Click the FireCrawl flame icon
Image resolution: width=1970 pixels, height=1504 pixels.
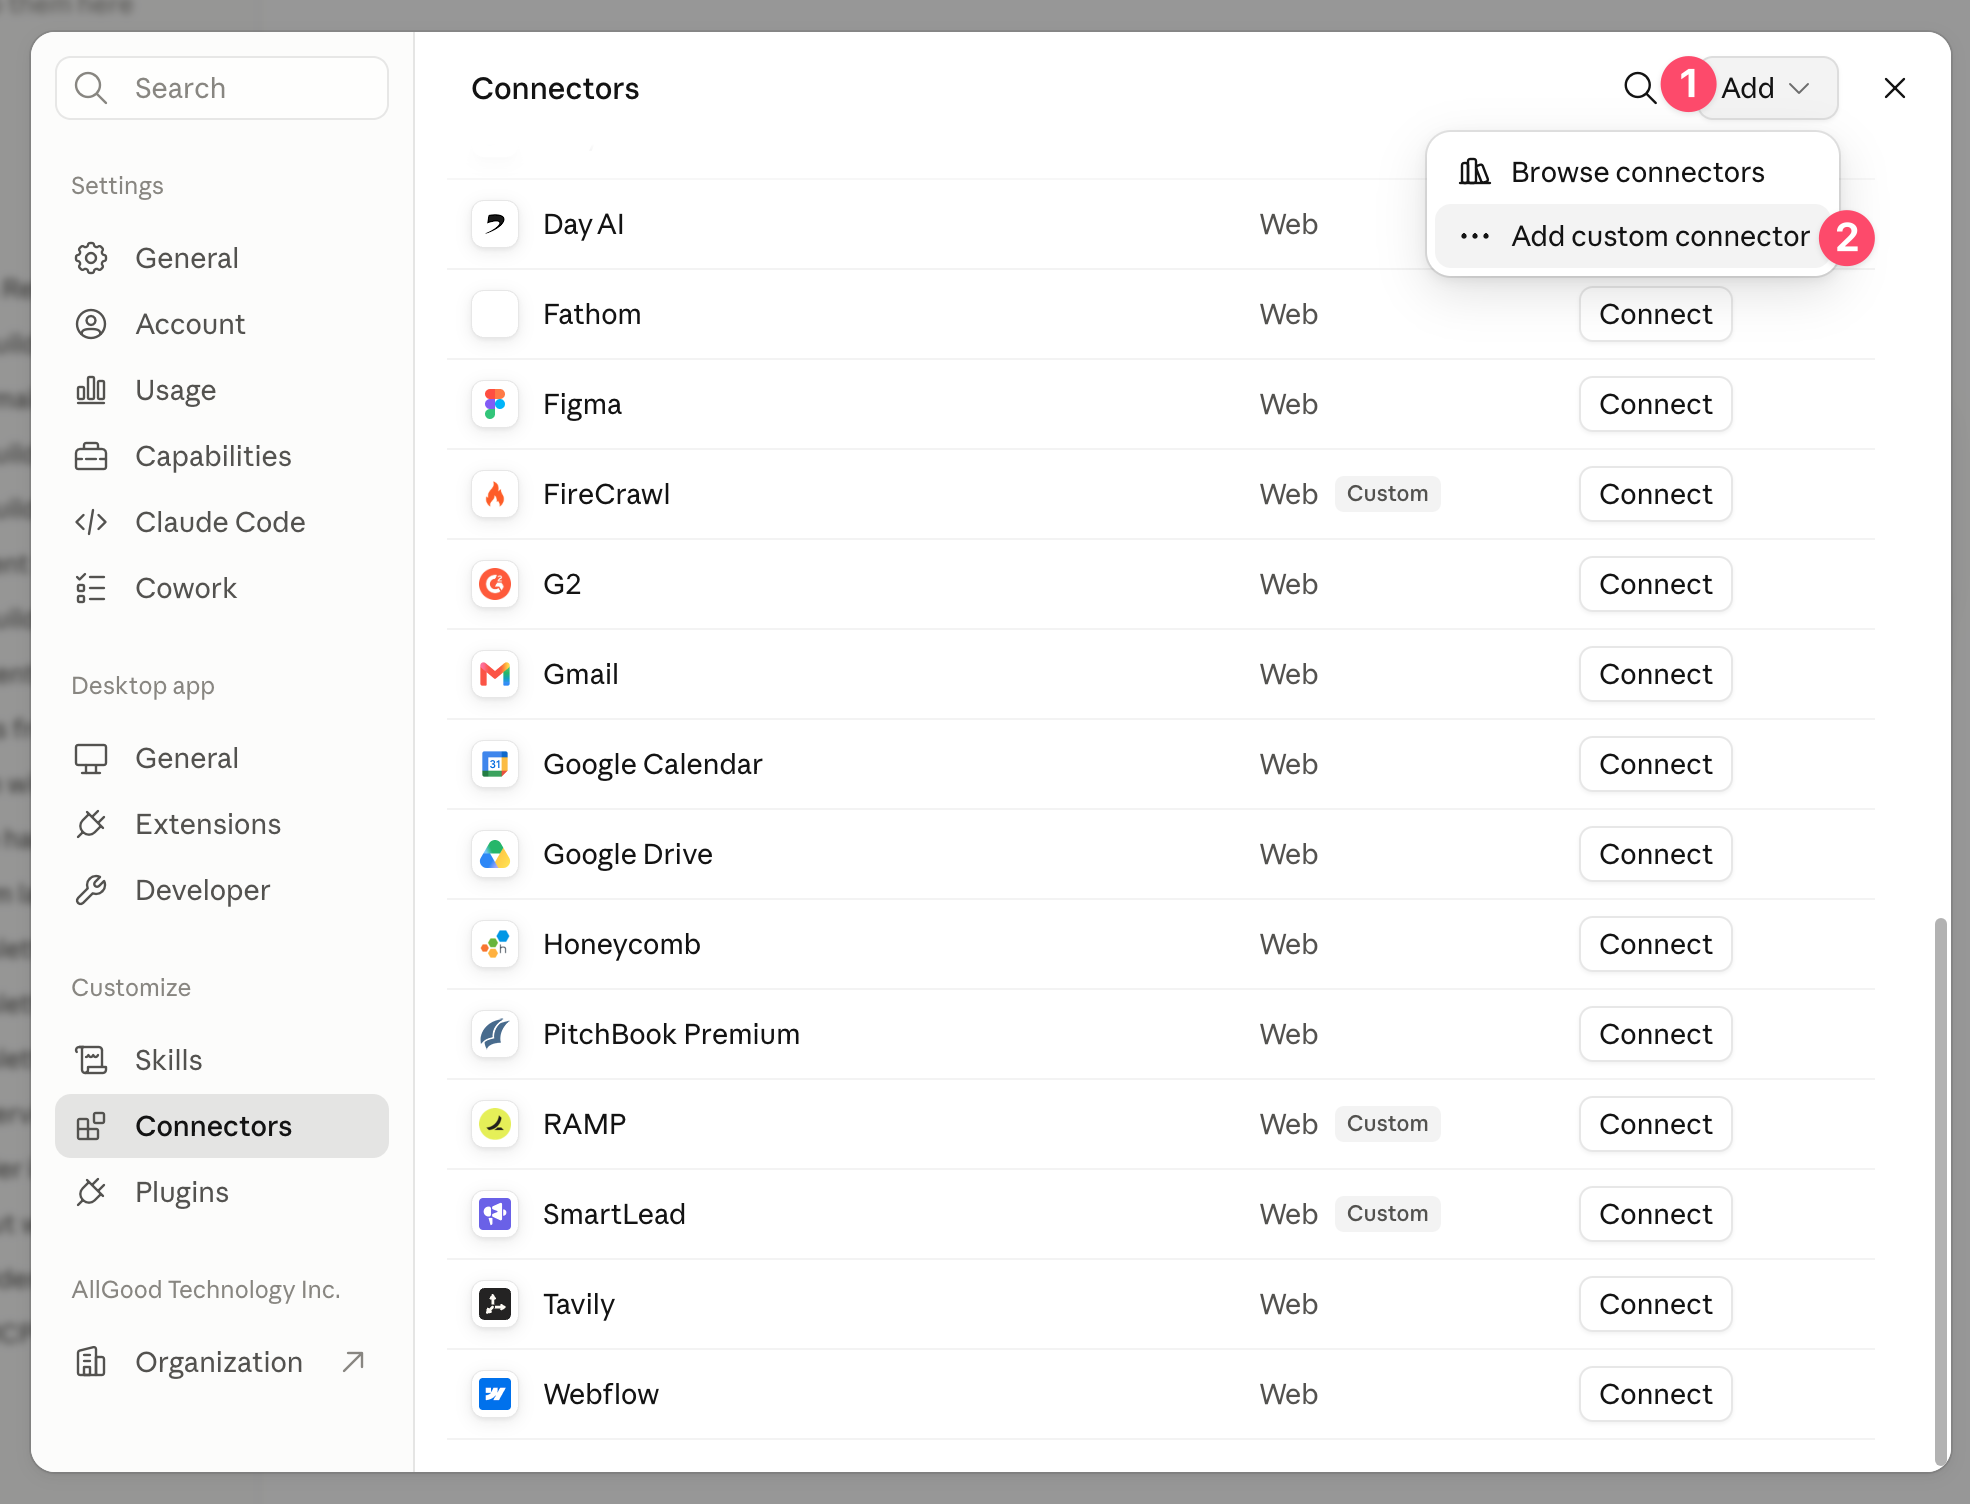[495, 494]
